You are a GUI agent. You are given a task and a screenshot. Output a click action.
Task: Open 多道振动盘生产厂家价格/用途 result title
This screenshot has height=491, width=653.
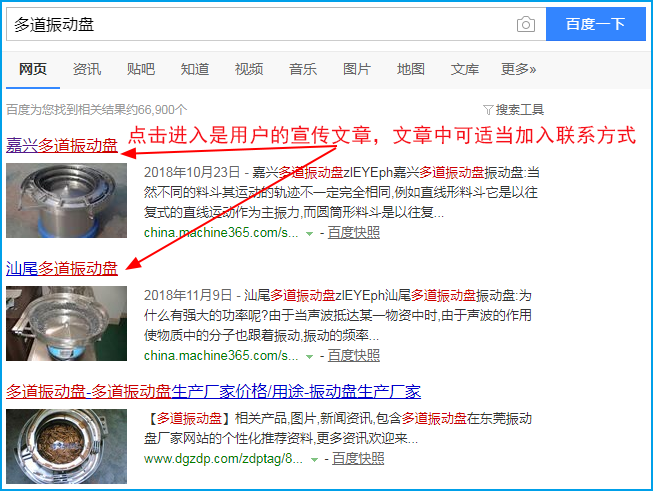213,391
